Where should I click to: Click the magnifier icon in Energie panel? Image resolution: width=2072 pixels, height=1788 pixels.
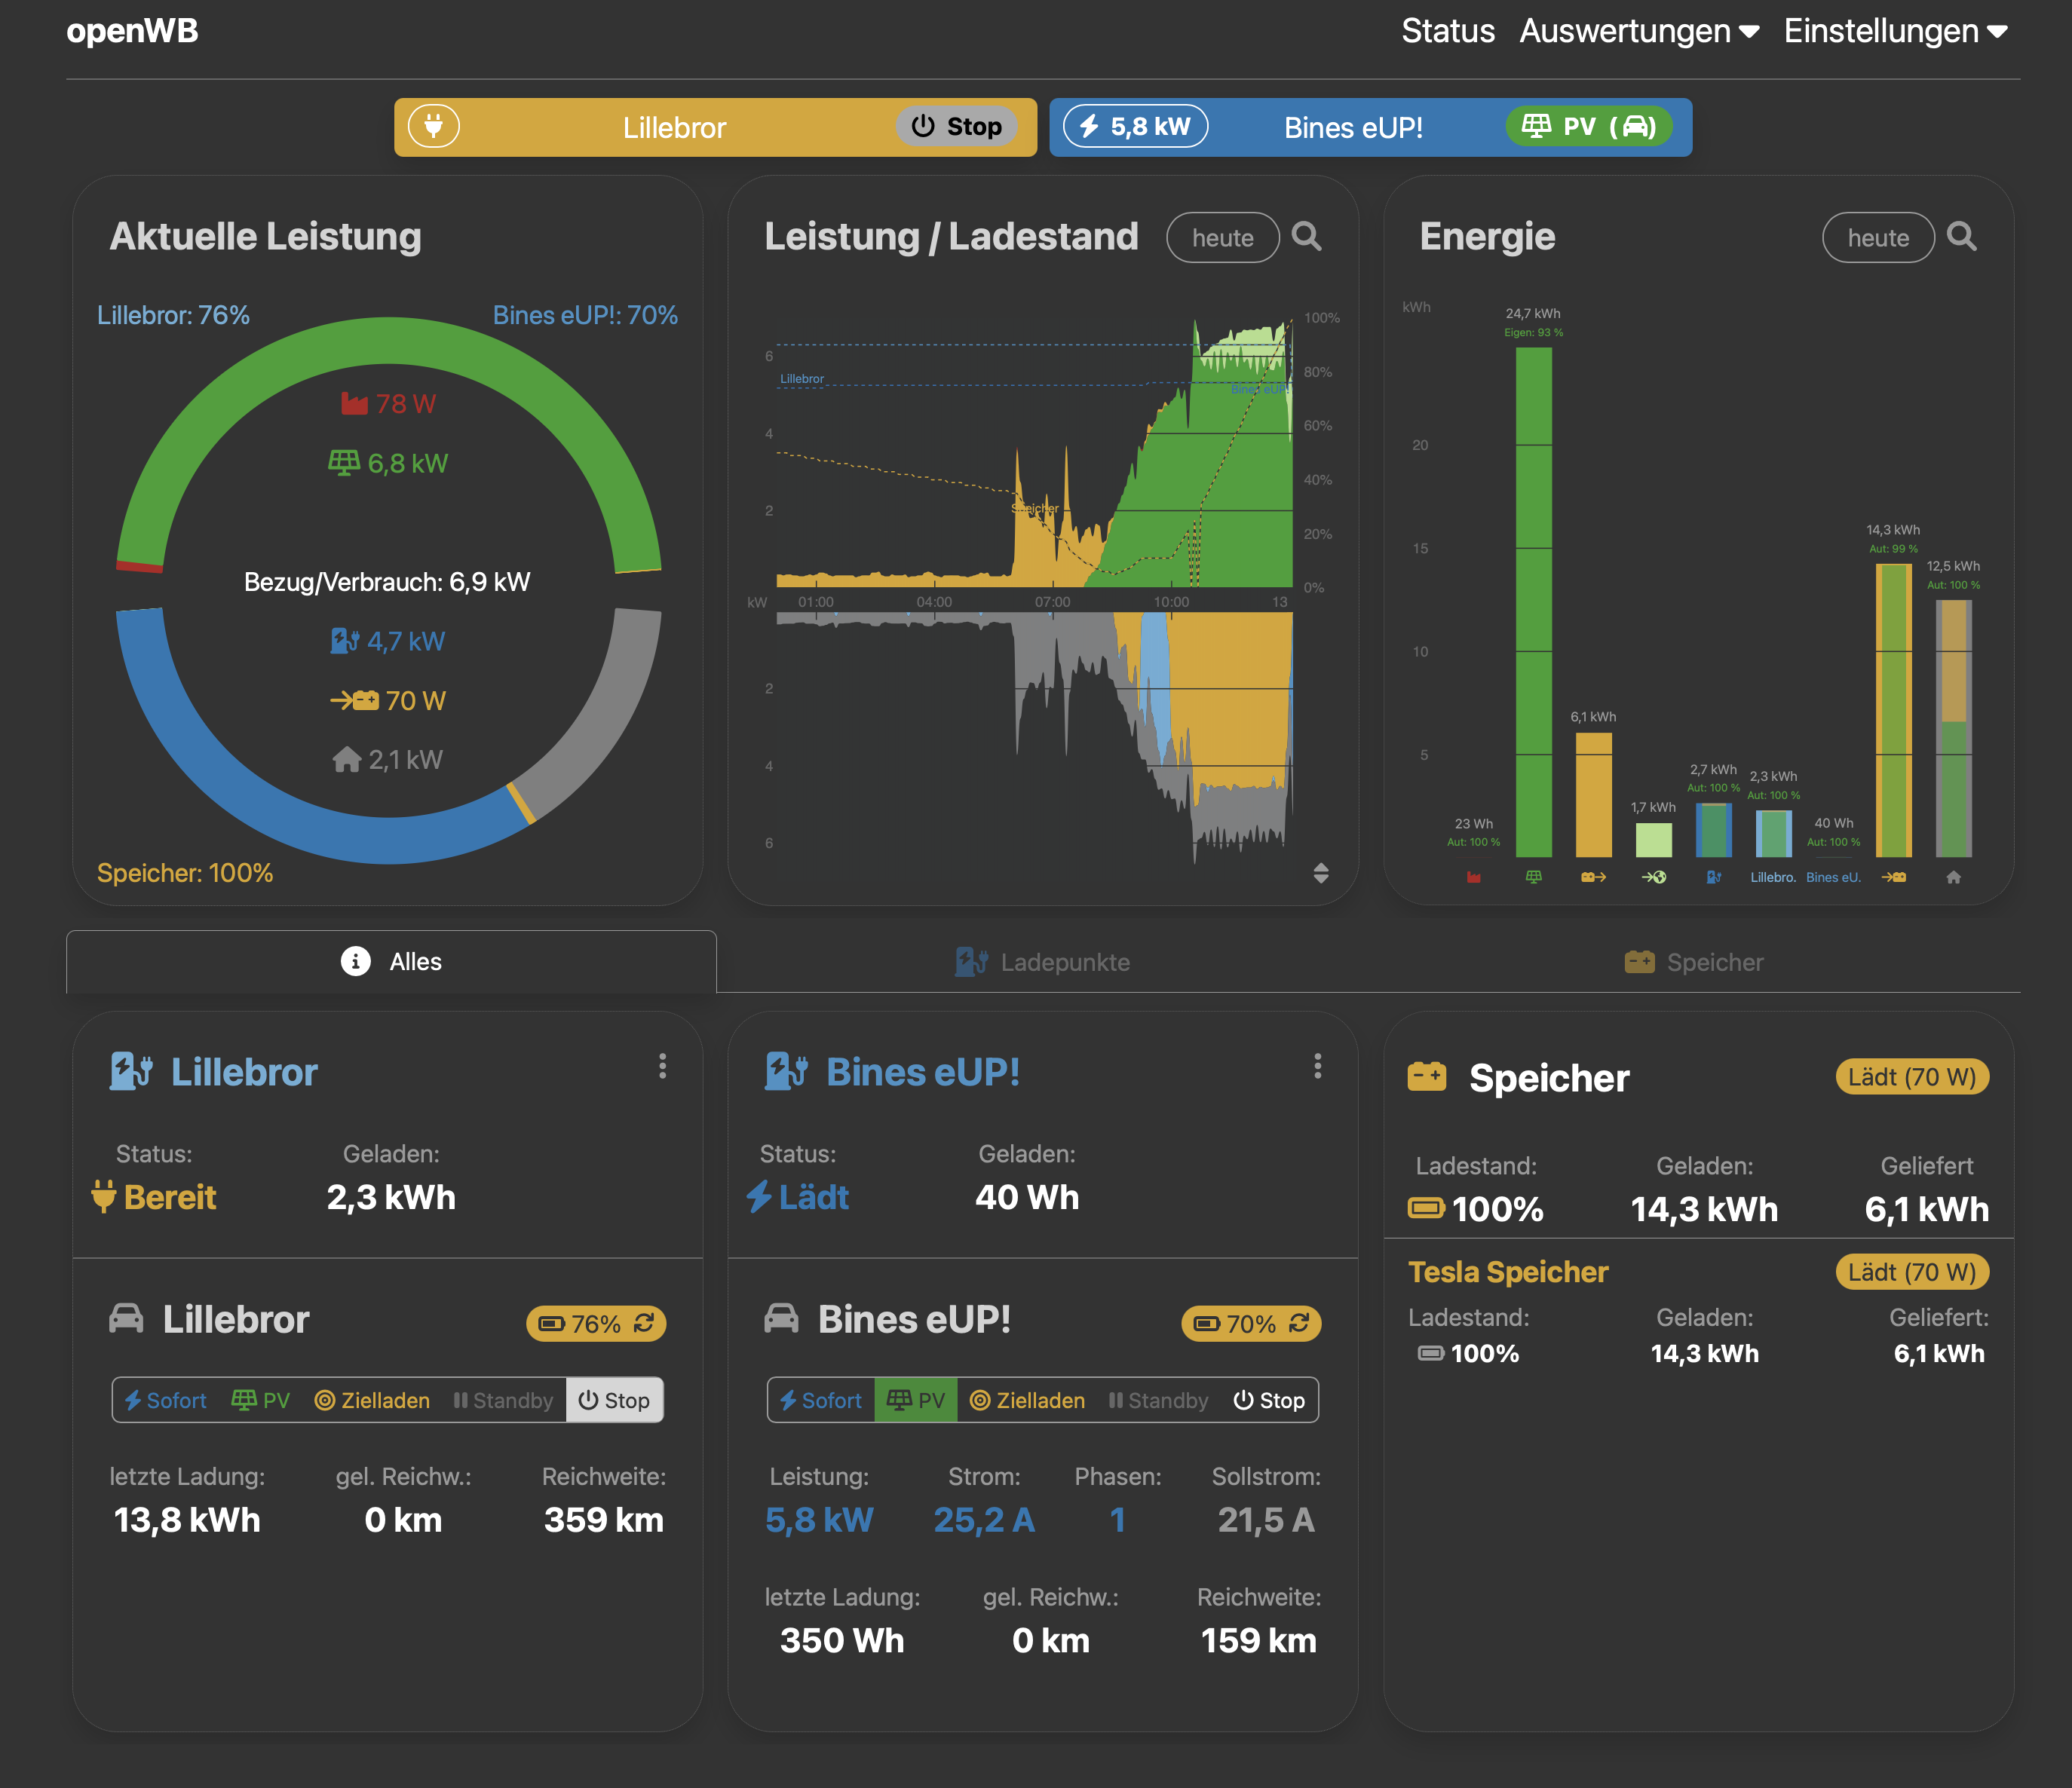[1961, 237]
